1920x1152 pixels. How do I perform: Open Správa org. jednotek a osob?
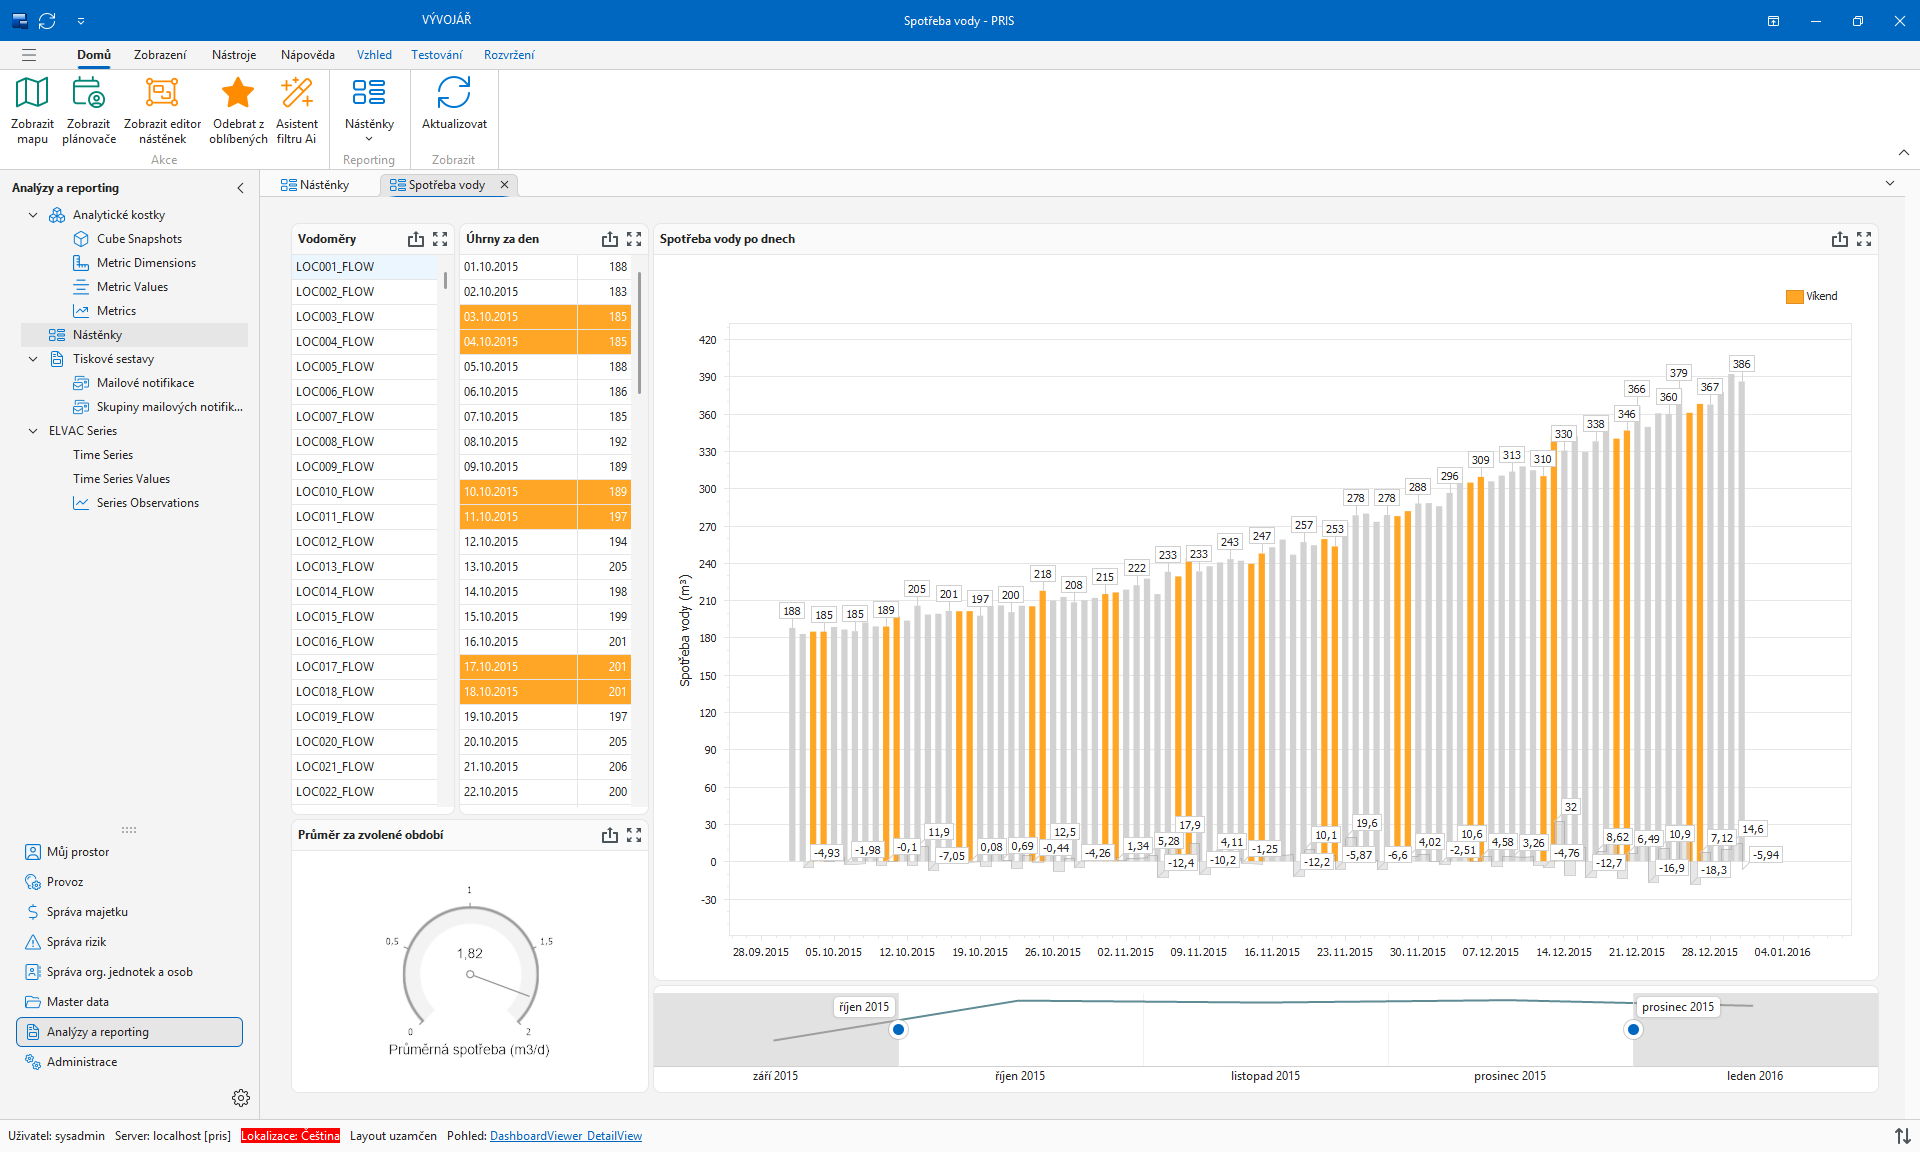(130, 972)
